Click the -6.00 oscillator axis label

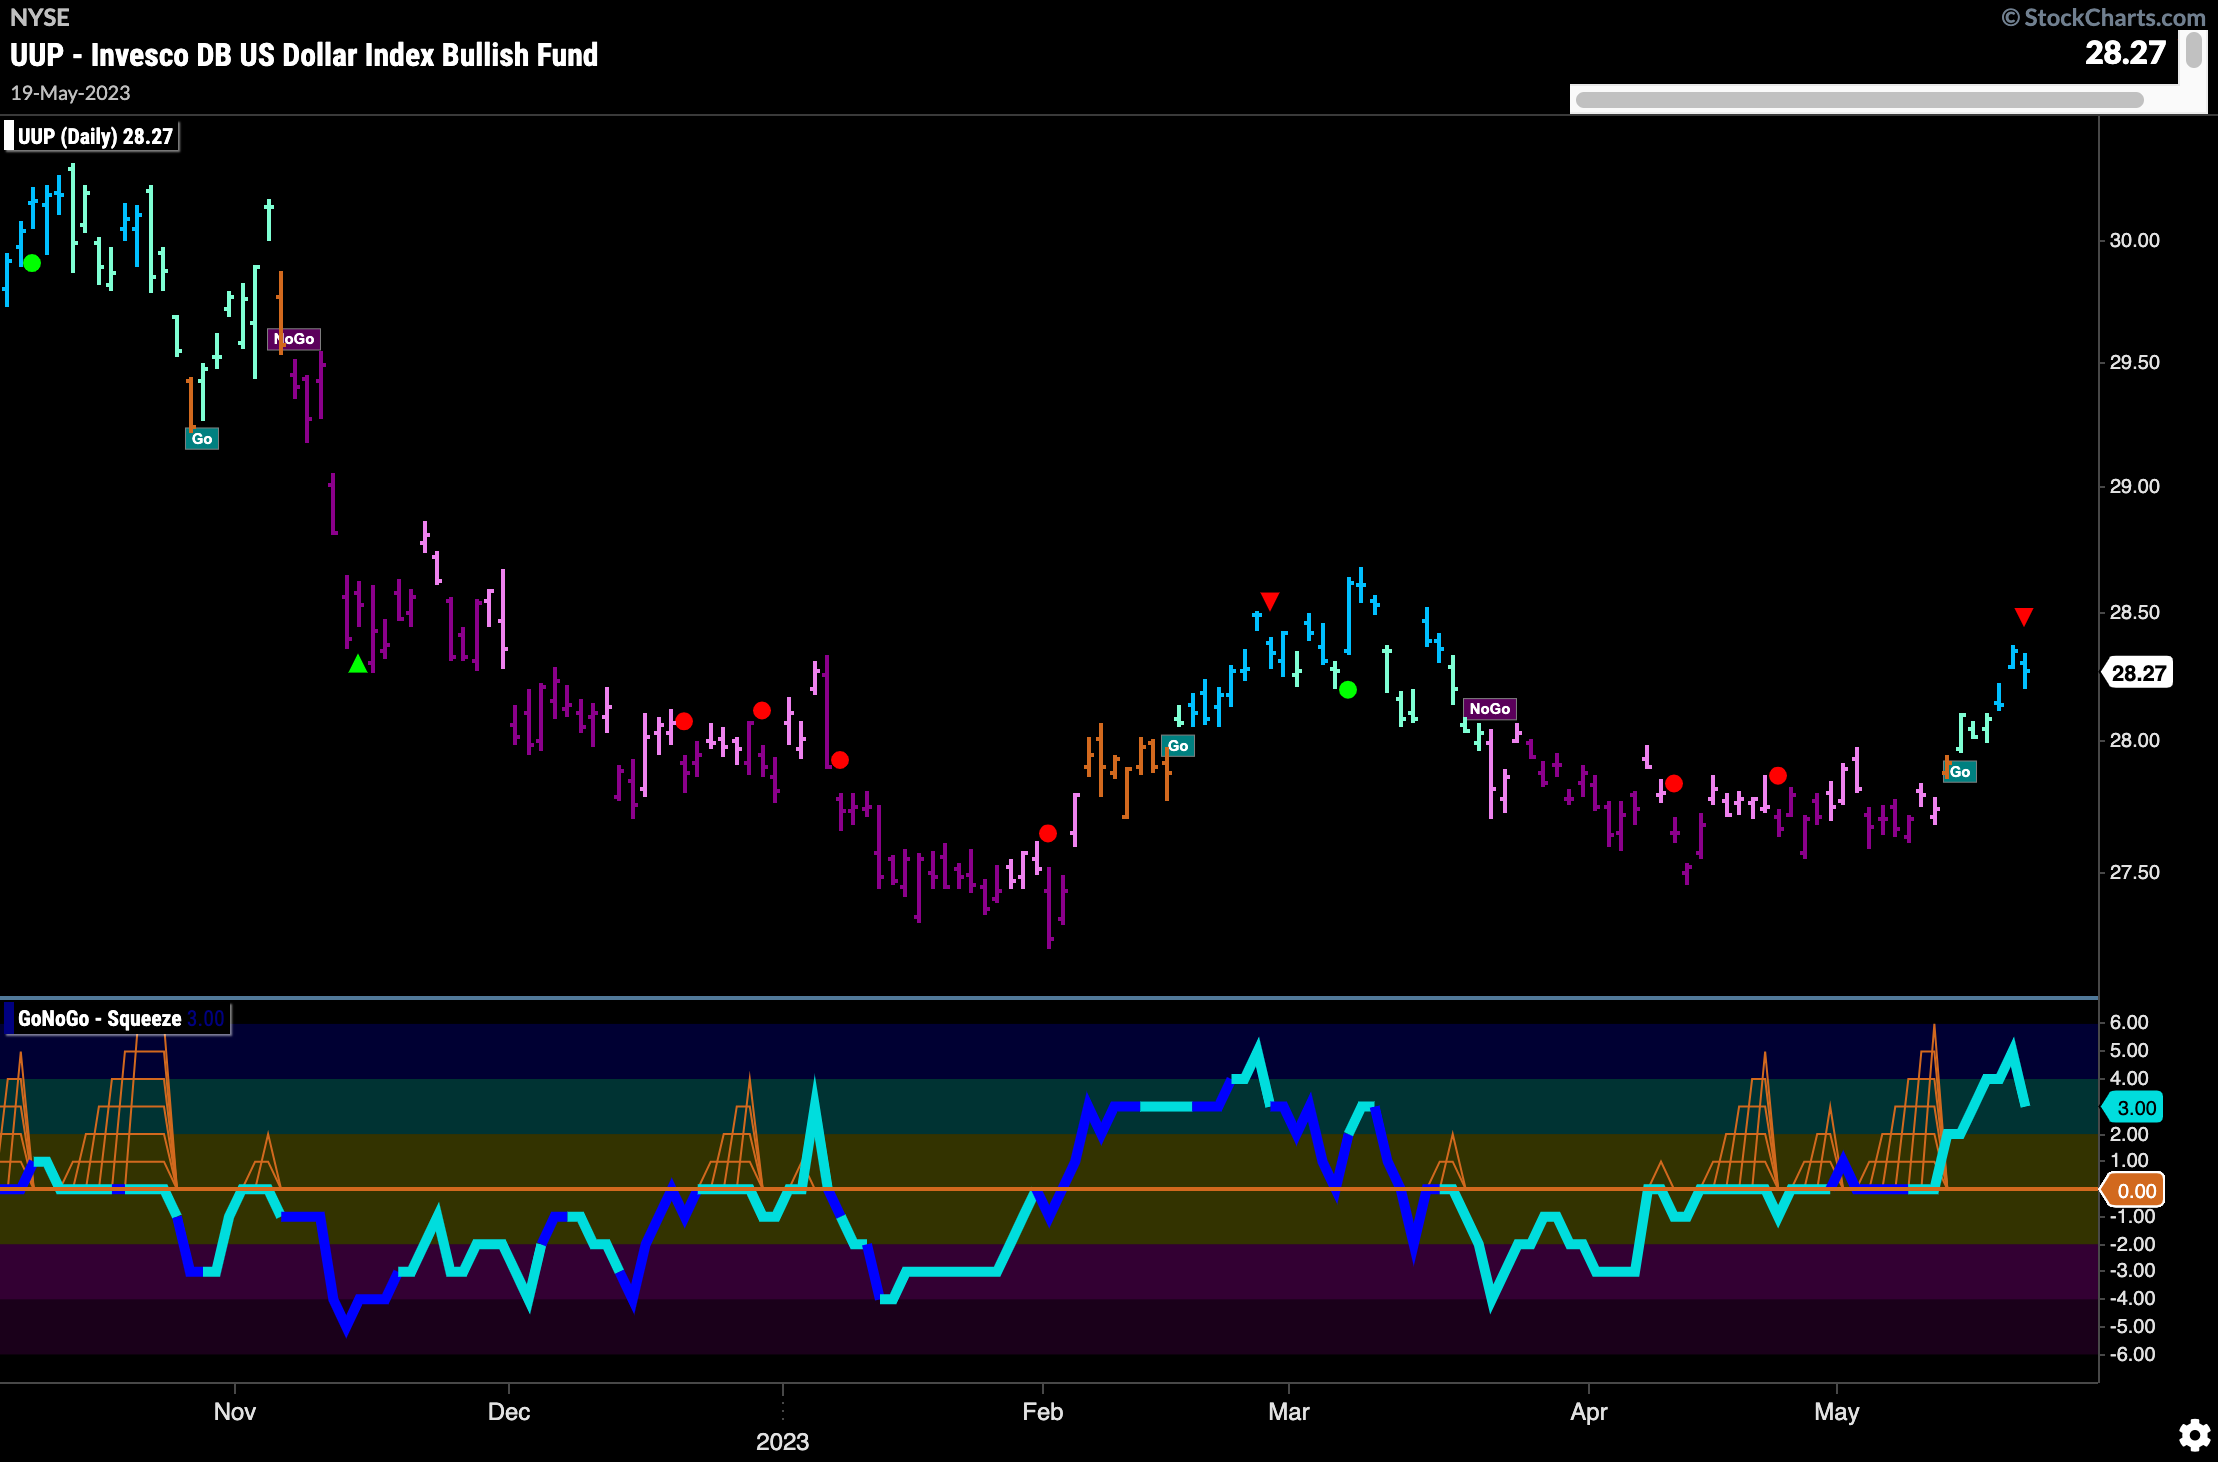[2131, 1354]
